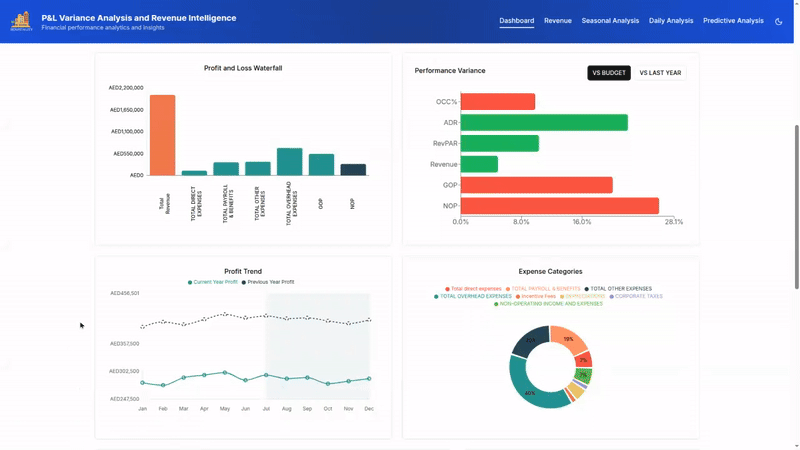This screenshot has height=450, width=800.
Task: Navigate to Predictive Analysis
Action: pyautogui.click(x=733, y=21)
